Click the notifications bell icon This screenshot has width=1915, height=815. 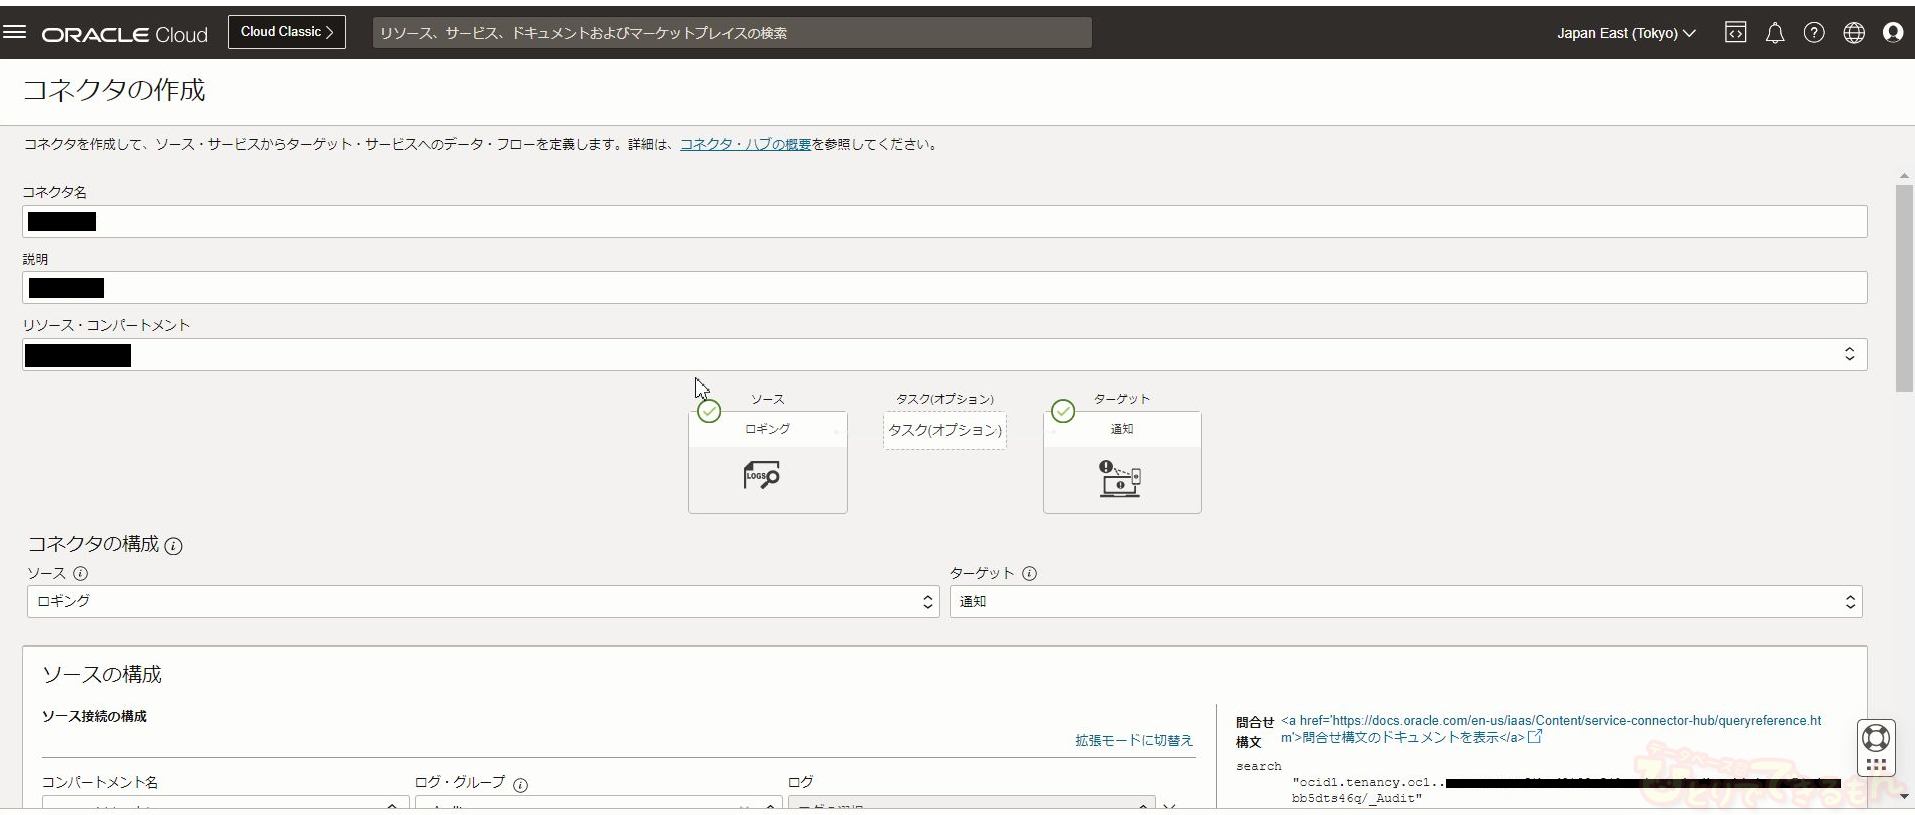1774,33
